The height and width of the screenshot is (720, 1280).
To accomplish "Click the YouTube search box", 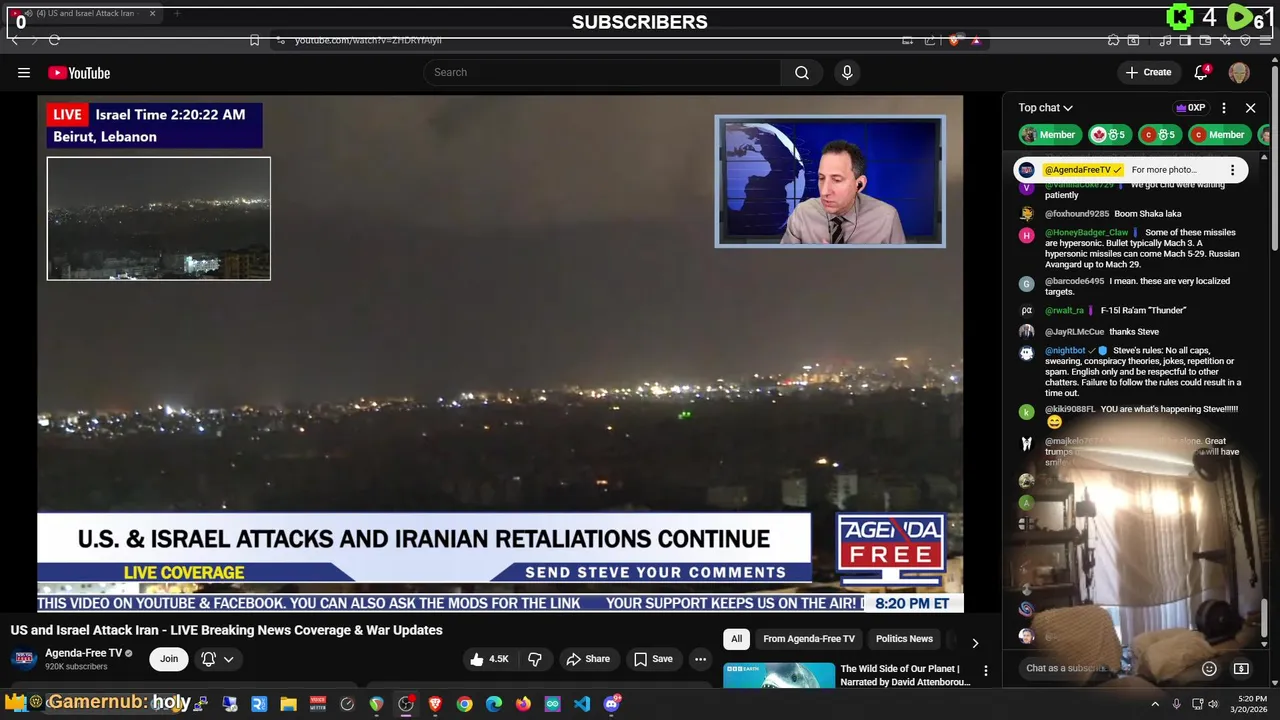I will click(x=603, y=72).
